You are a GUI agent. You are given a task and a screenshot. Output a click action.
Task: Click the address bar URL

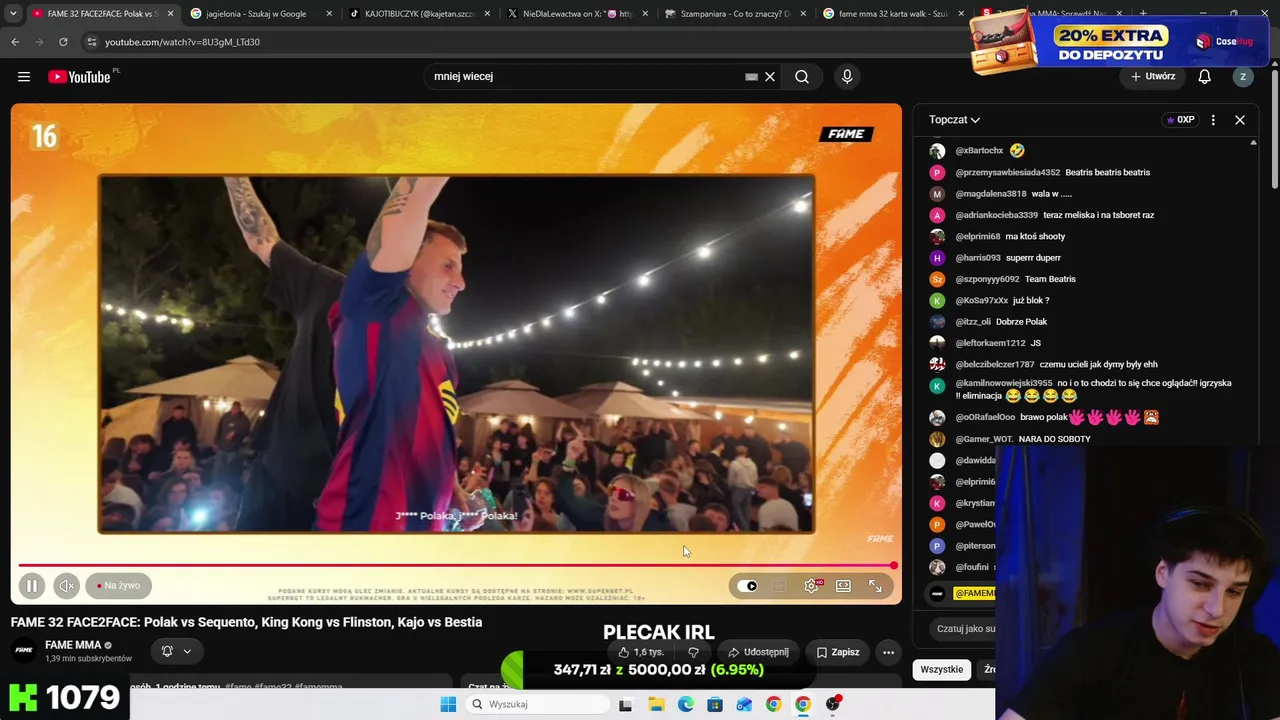tap(182, 42)
